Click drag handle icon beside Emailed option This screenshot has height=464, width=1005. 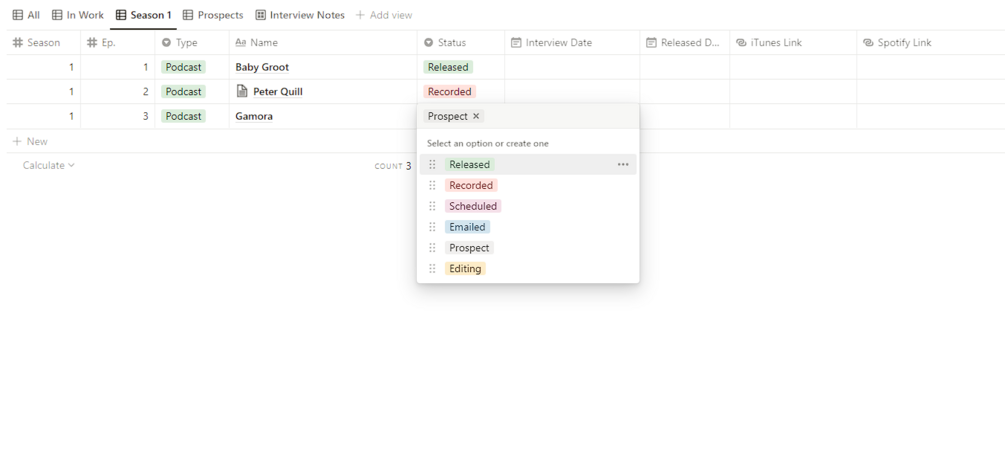[x=432, y=227]
